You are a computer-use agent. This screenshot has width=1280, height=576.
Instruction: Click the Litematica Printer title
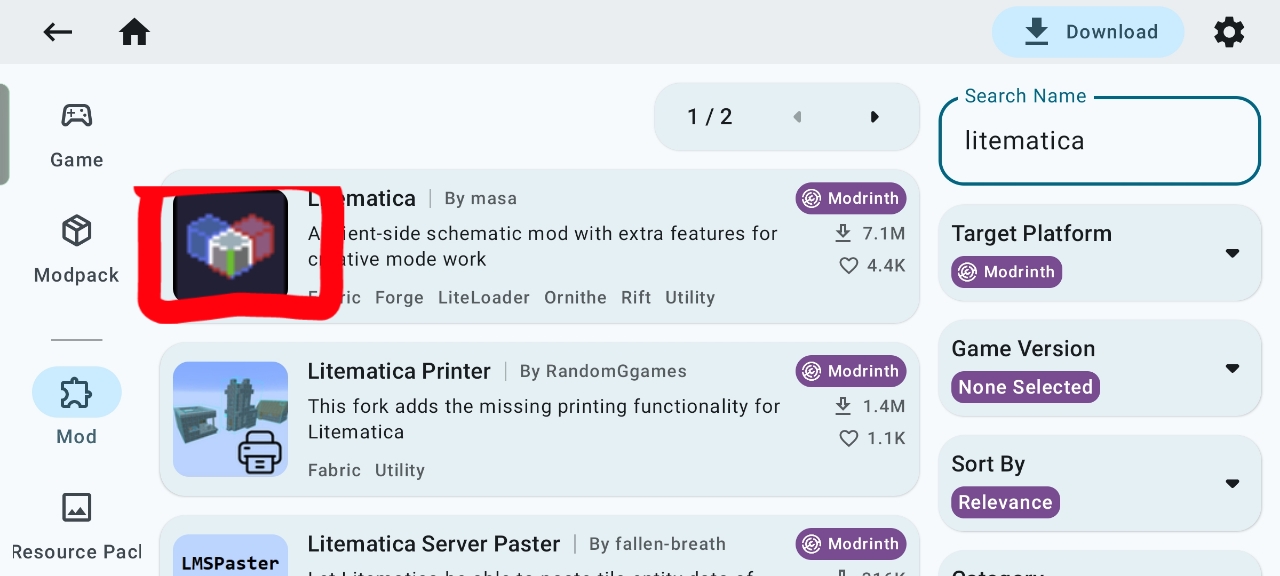399,371
